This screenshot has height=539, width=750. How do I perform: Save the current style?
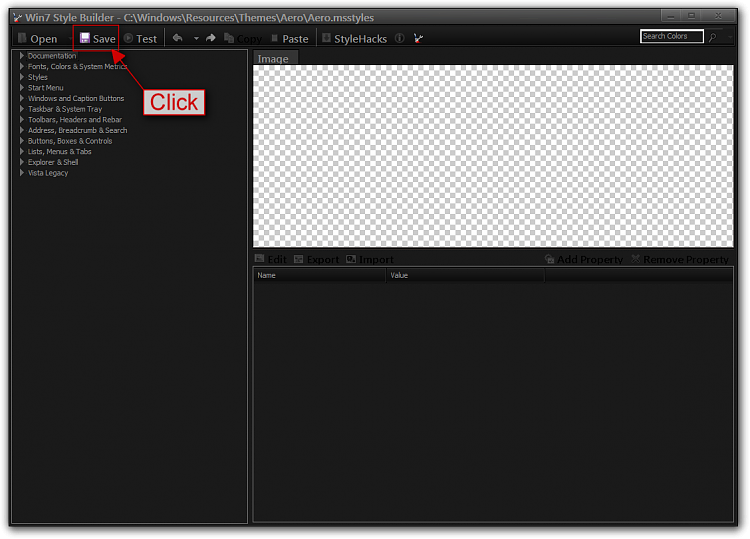point(97,38)
